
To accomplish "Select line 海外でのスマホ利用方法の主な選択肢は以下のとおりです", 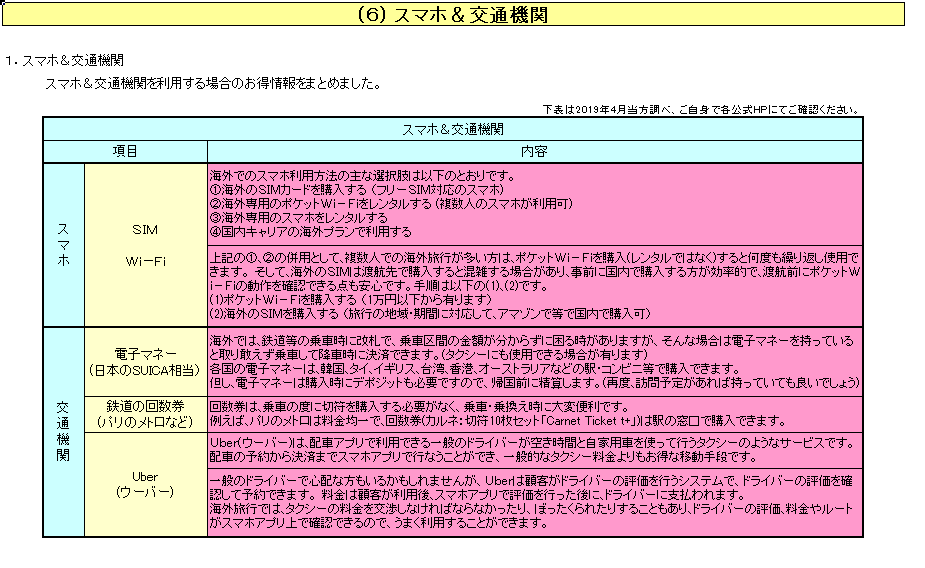I will pyautogui.click(x=363, y=176).
